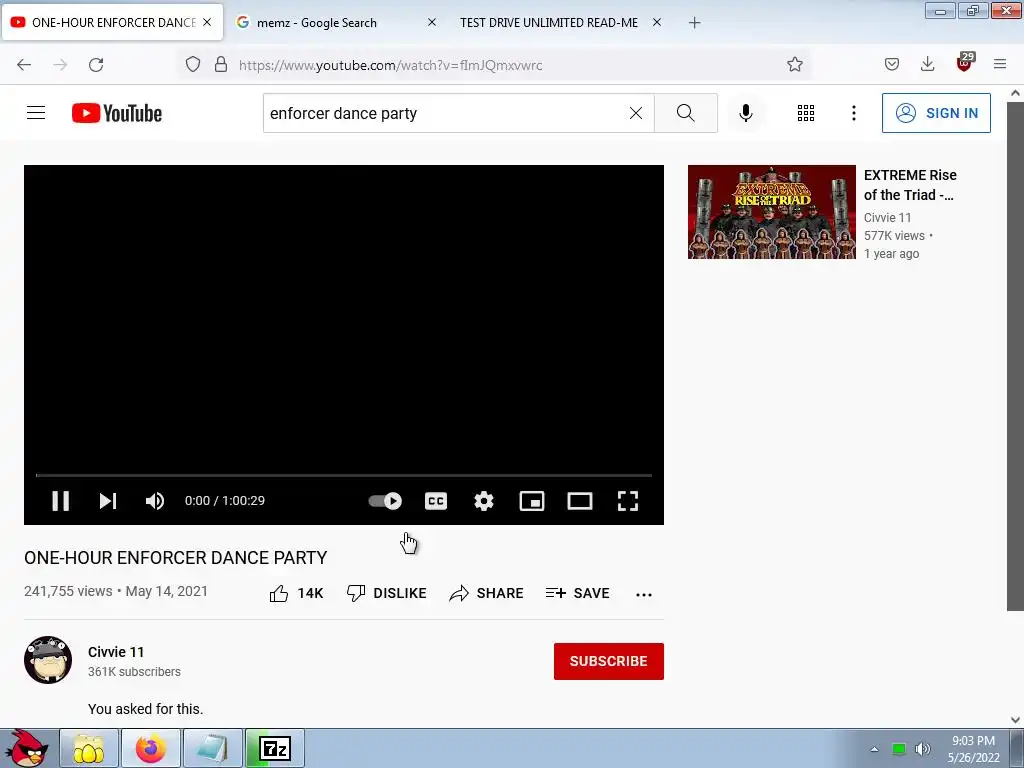Open the tracking protection shield
The height and width of the screenshot is (768, 1024).
pos(193,64)
